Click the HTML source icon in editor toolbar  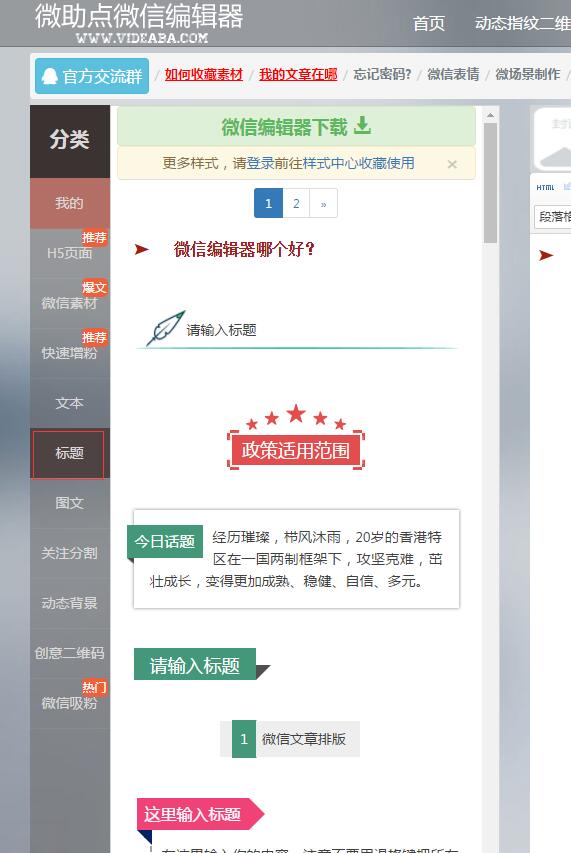pos(545,187)
